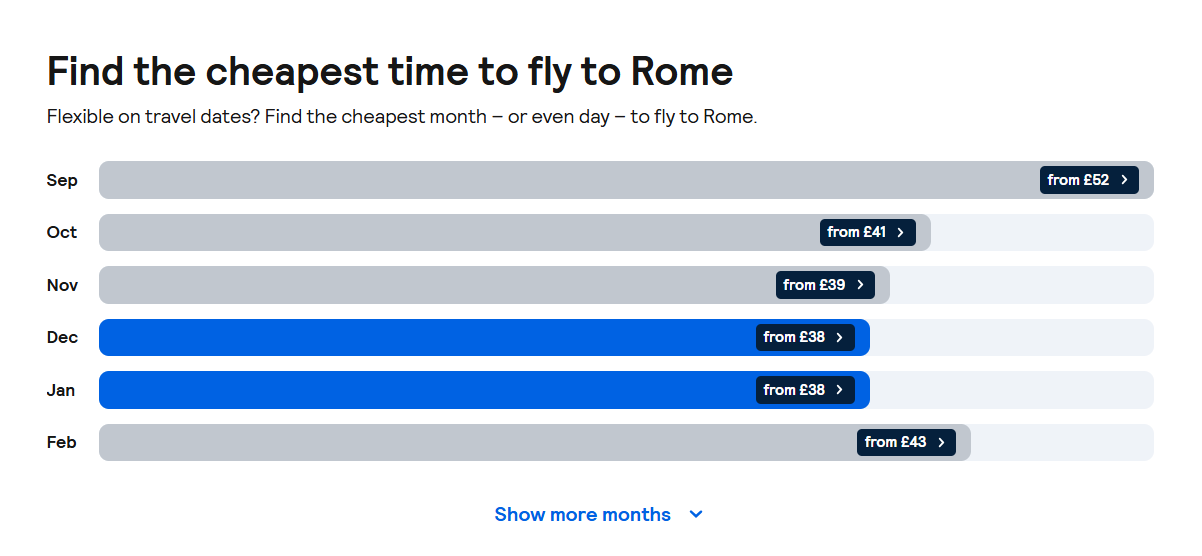Select the 'from £52' September price button
Image resolution: width=1202 pixels, height=556 pixels.
1089,180
